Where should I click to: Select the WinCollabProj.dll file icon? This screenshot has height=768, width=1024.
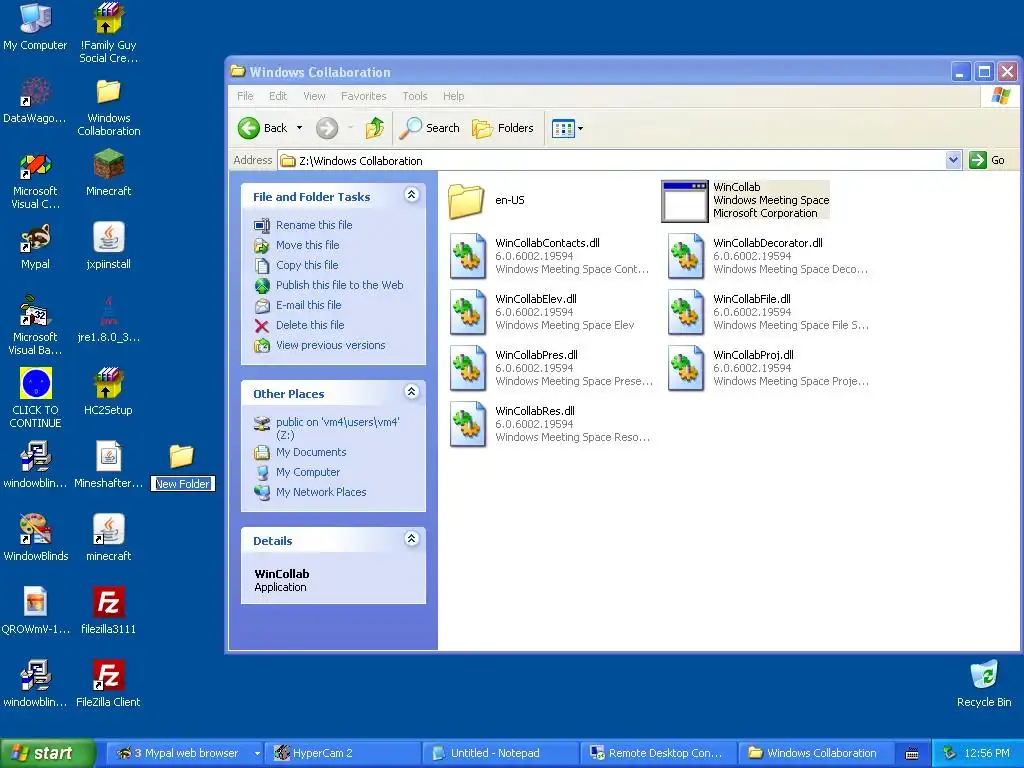click(x=686, y=368)
